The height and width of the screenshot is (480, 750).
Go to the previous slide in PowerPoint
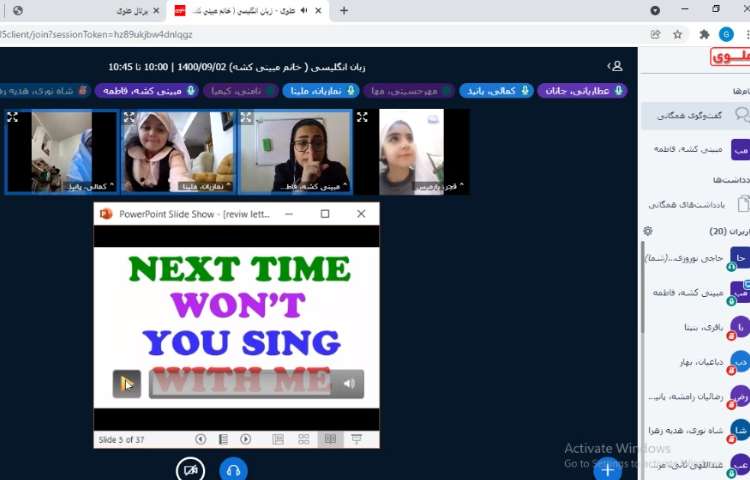[x=201, y=439]
